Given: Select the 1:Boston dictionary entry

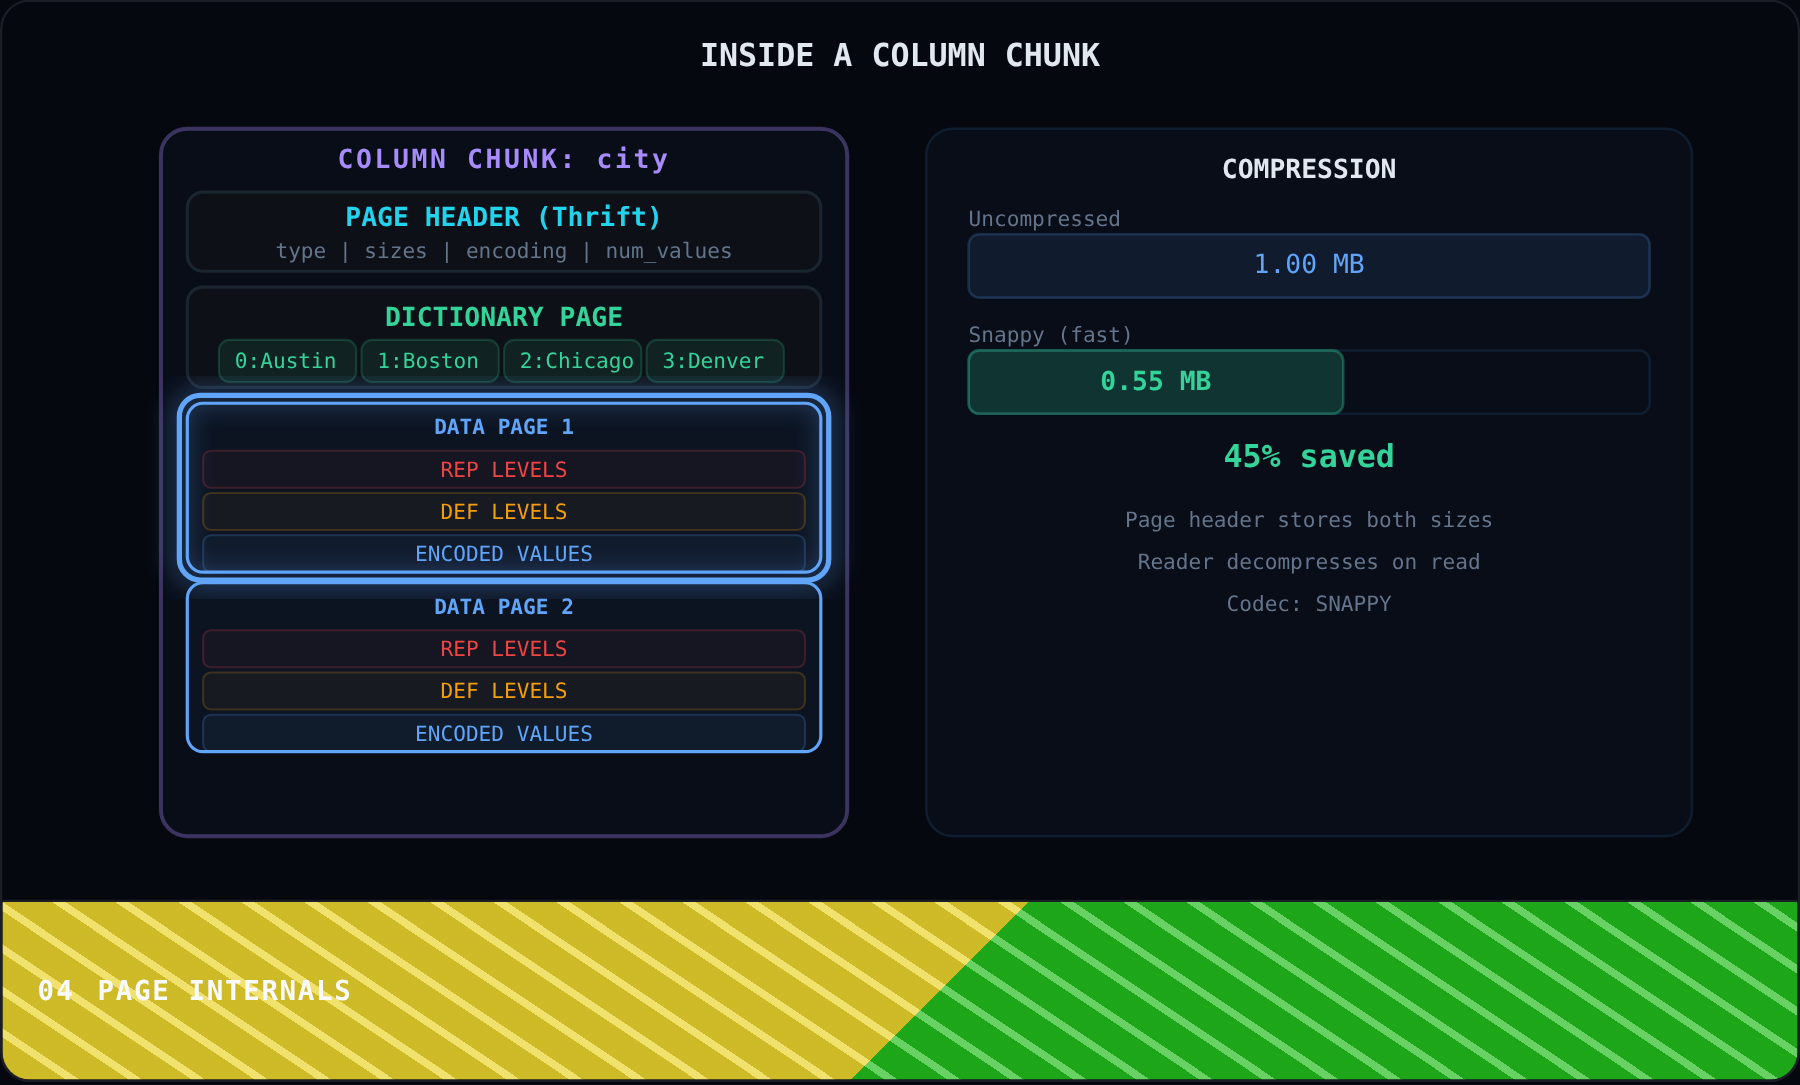Looking at the screenshot, I should [x=429, y=361].
